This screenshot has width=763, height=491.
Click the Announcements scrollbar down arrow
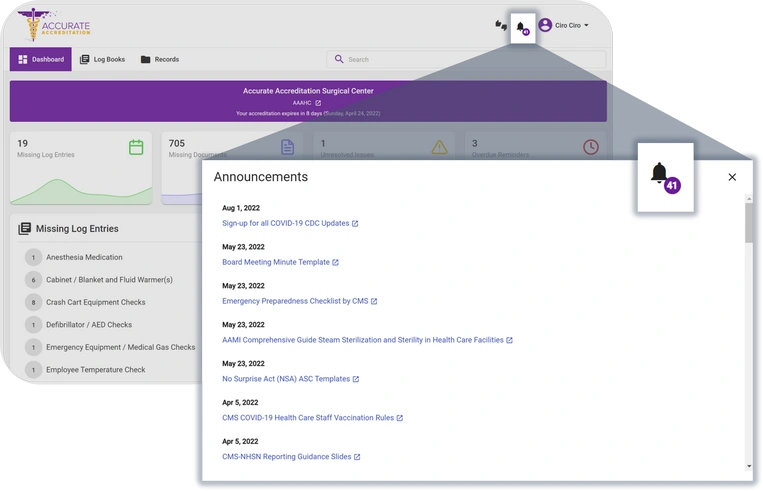click(748, 466)
